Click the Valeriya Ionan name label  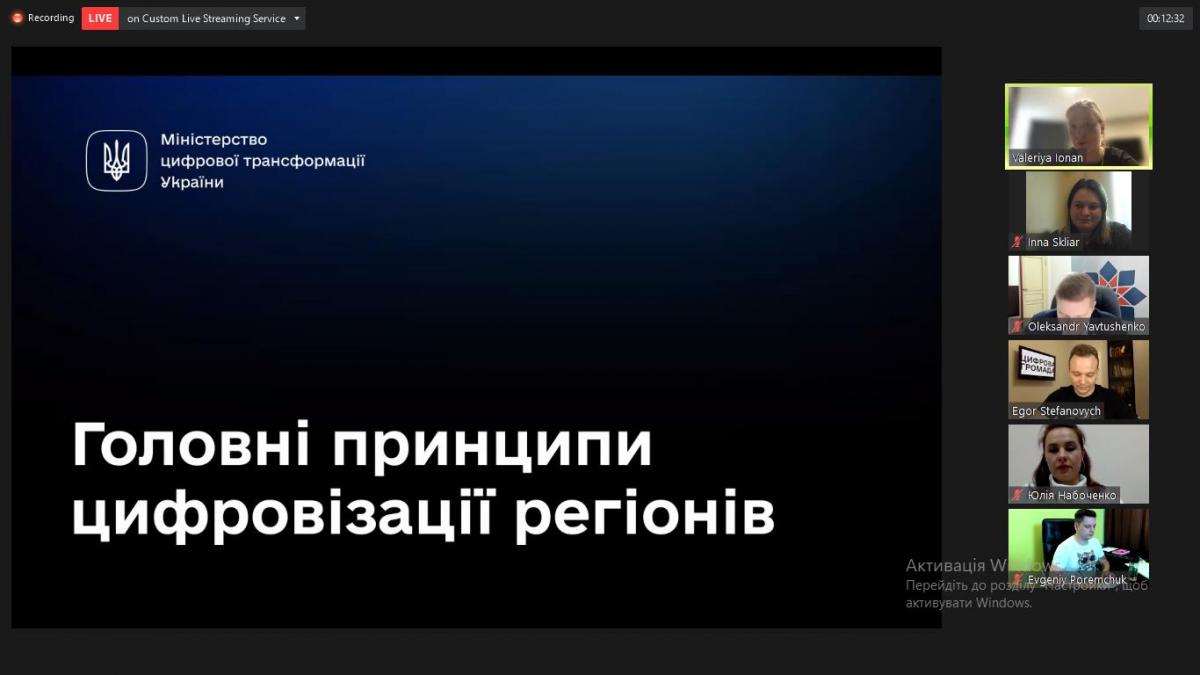click(1047, 158)
